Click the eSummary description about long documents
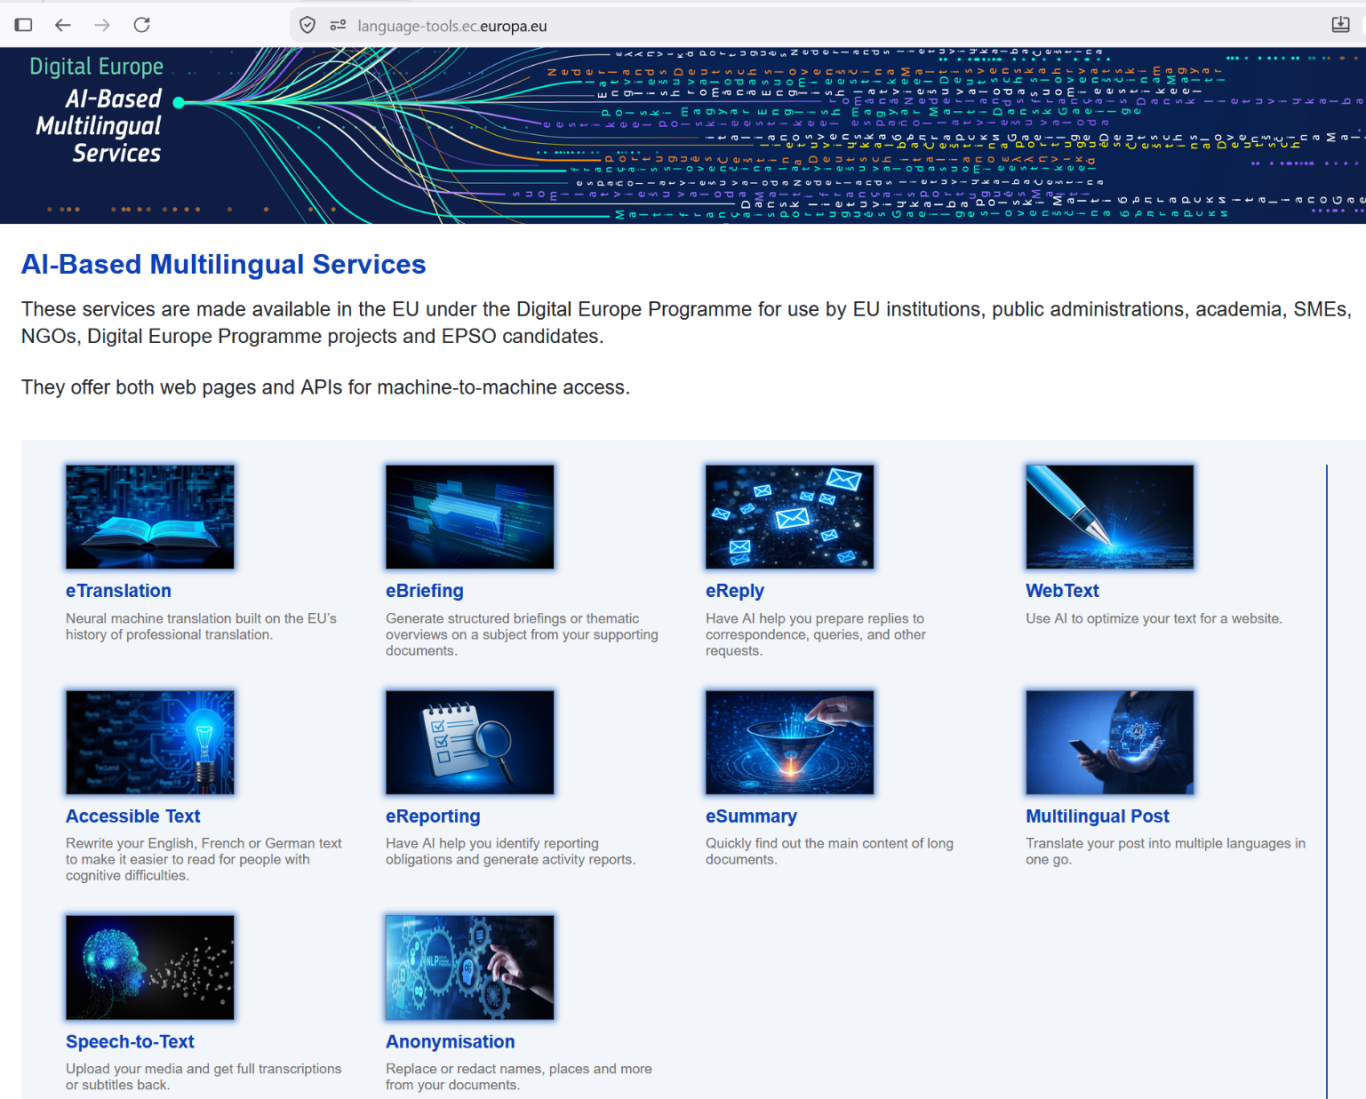 pyautogui.click(x=830, y=852)
